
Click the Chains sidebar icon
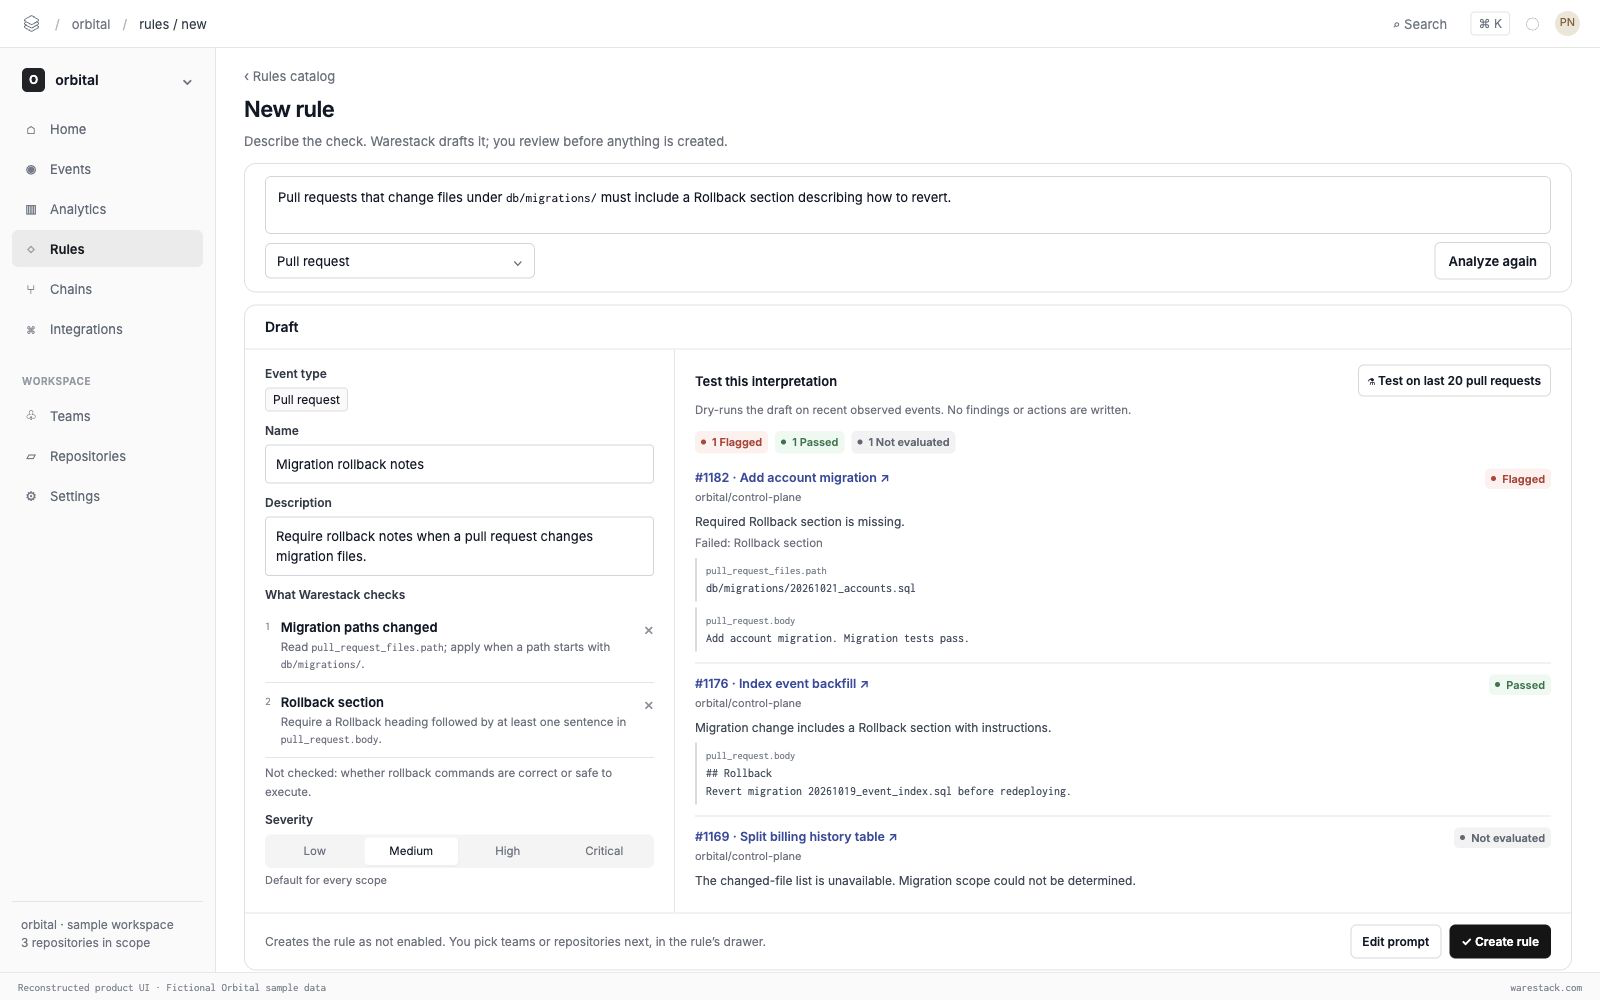pyautogui.click(x=31, y=290)
